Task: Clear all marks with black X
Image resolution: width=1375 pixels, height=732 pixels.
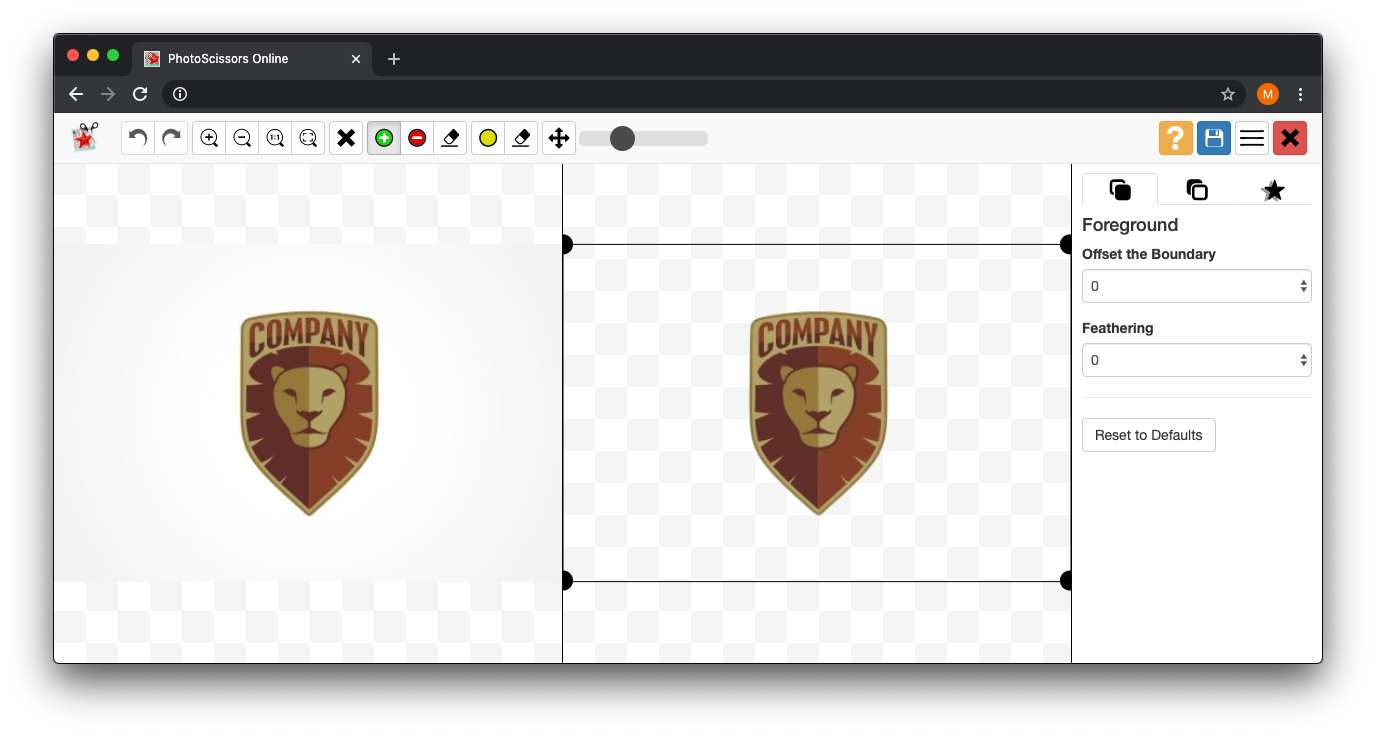Action: click(346, 138)
